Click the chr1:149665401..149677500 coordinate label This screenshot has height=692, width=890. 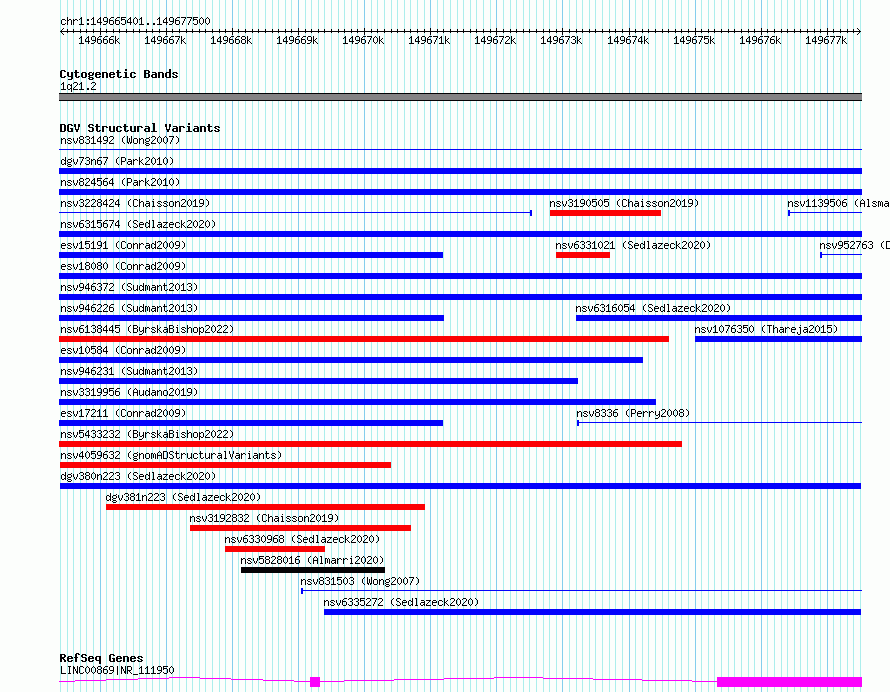[135, 22]
